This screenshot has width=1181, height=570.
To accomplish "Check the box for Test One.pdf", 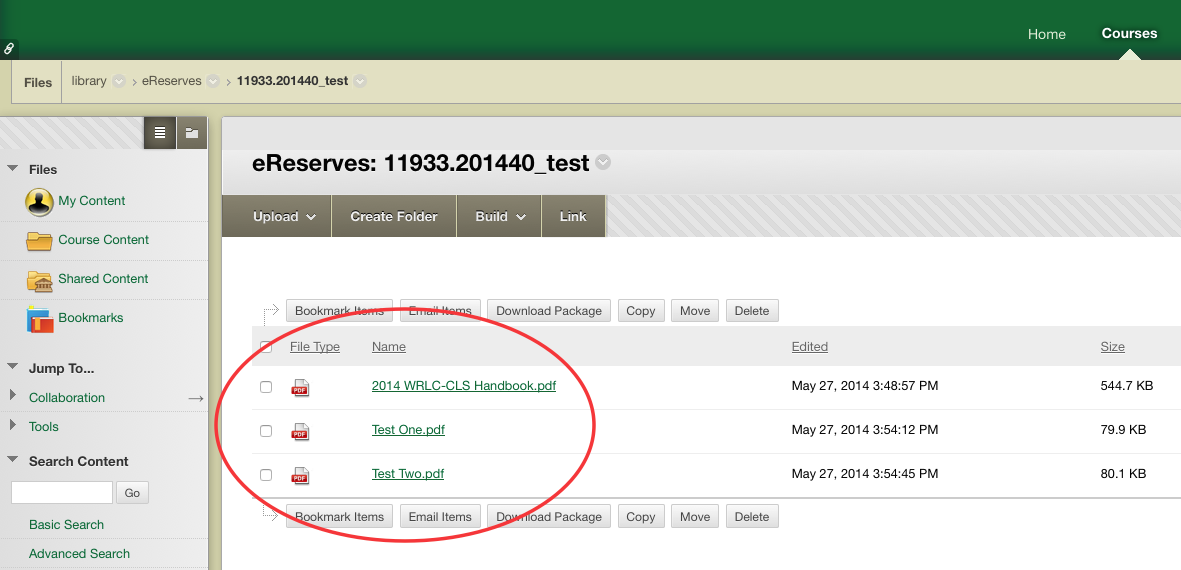I will [x=266, y=431].
